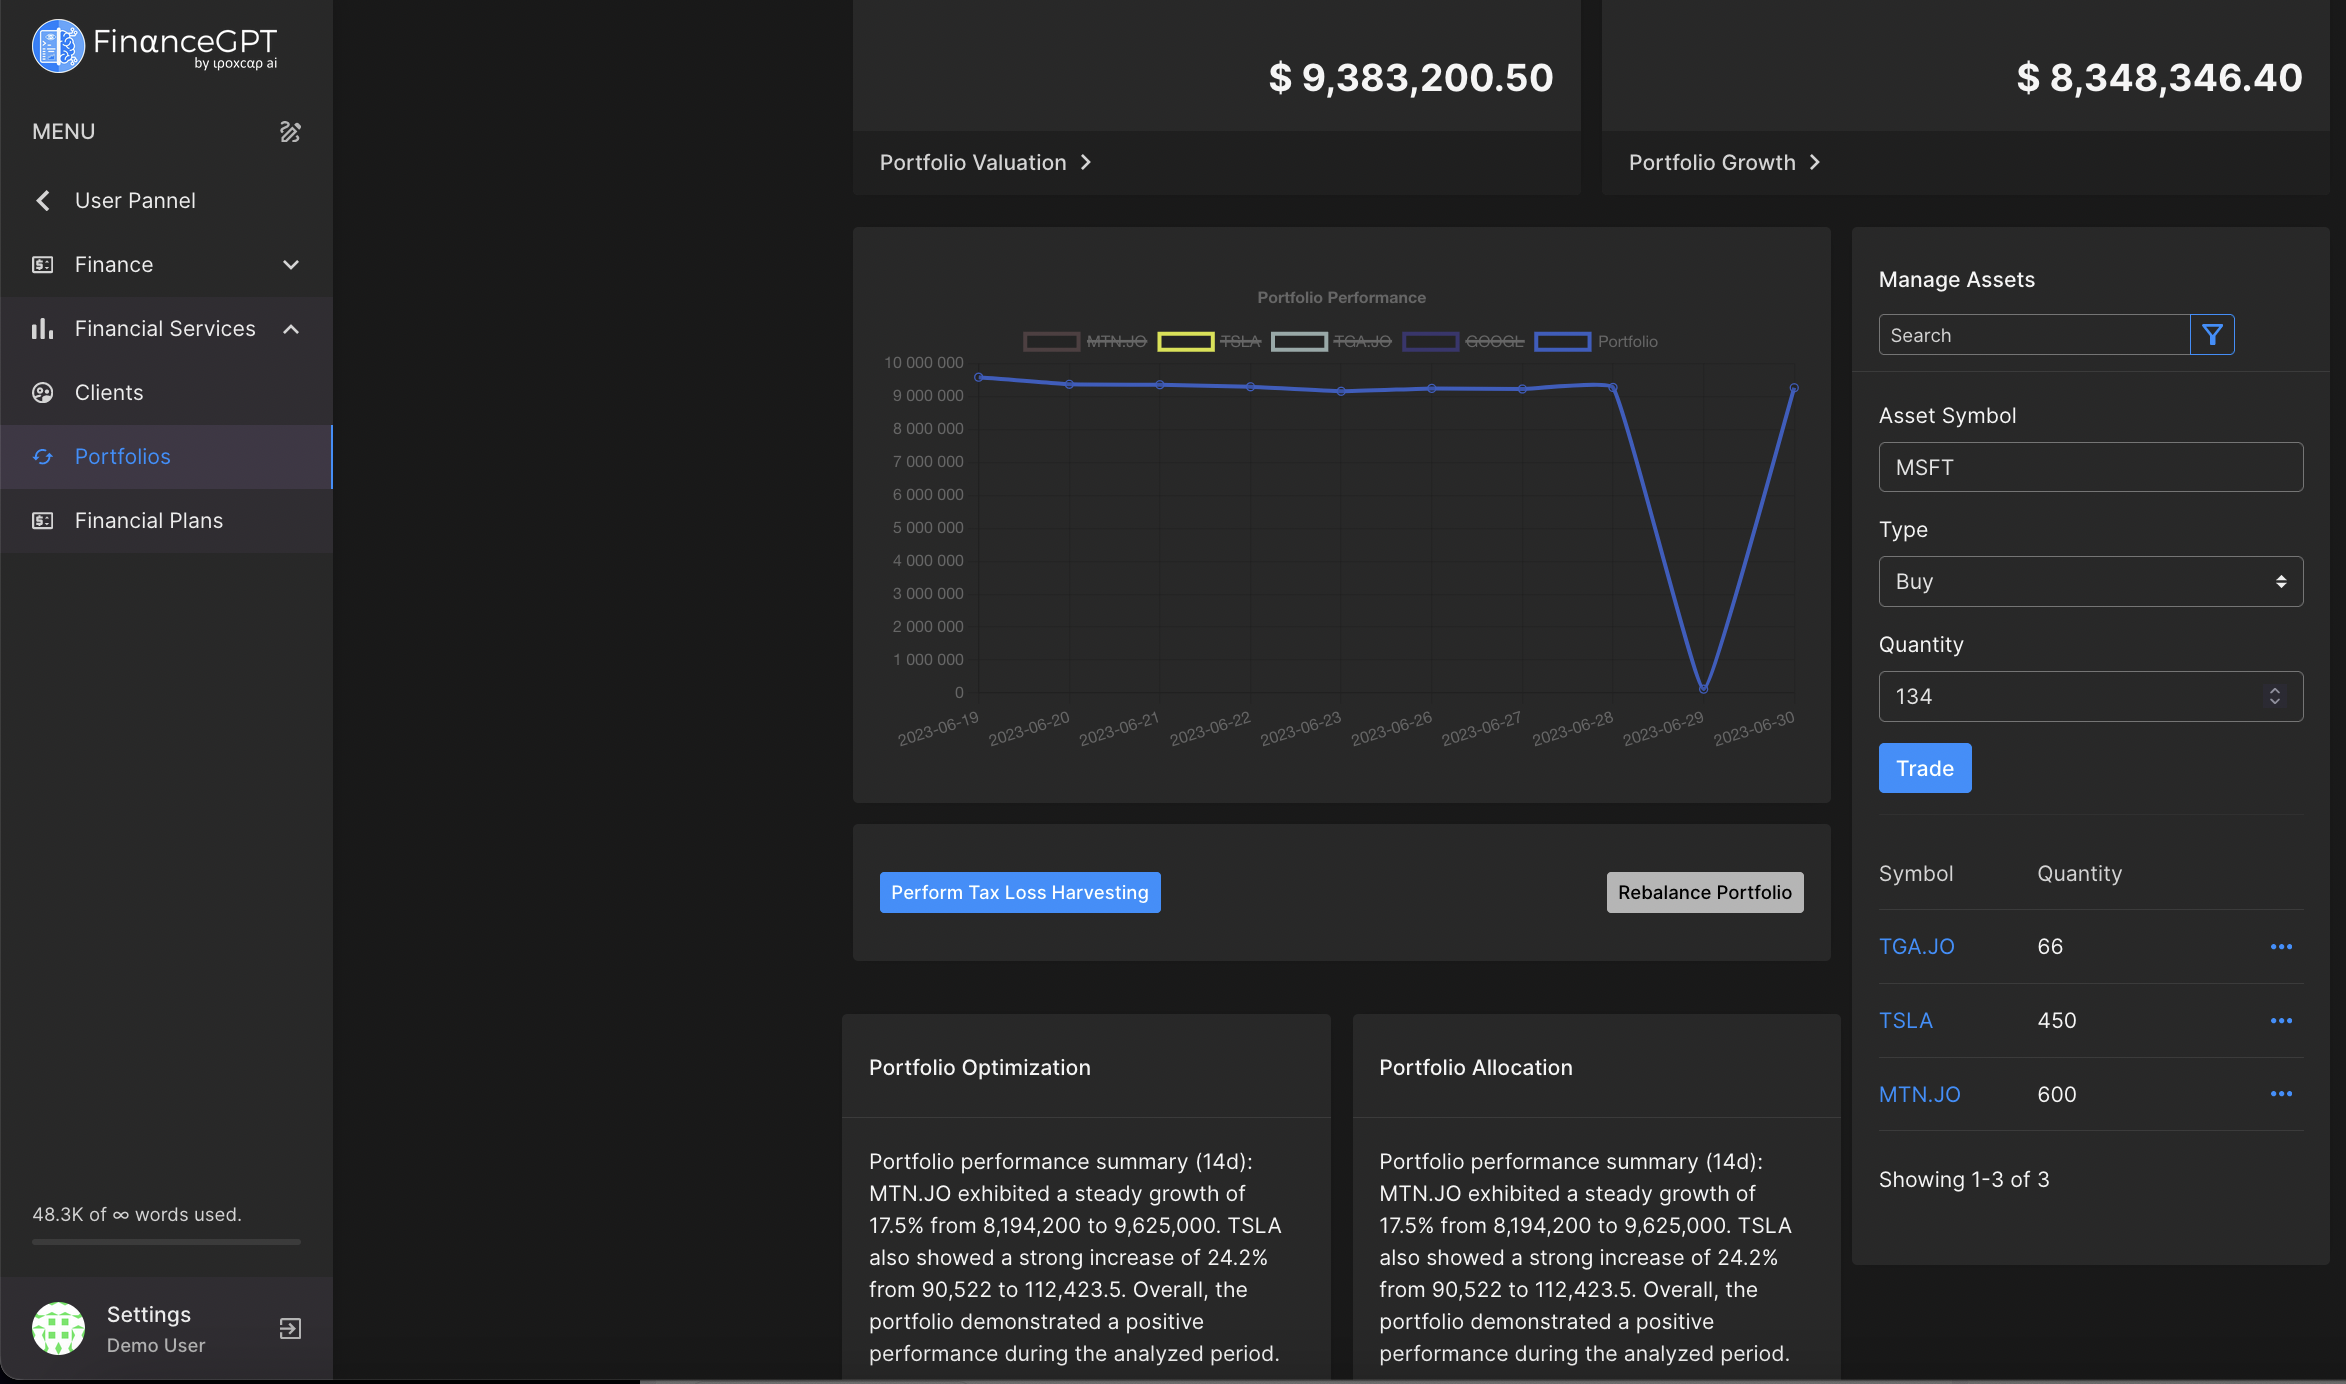Open the TGA.JO symbol link

(x=1916, y=946)
